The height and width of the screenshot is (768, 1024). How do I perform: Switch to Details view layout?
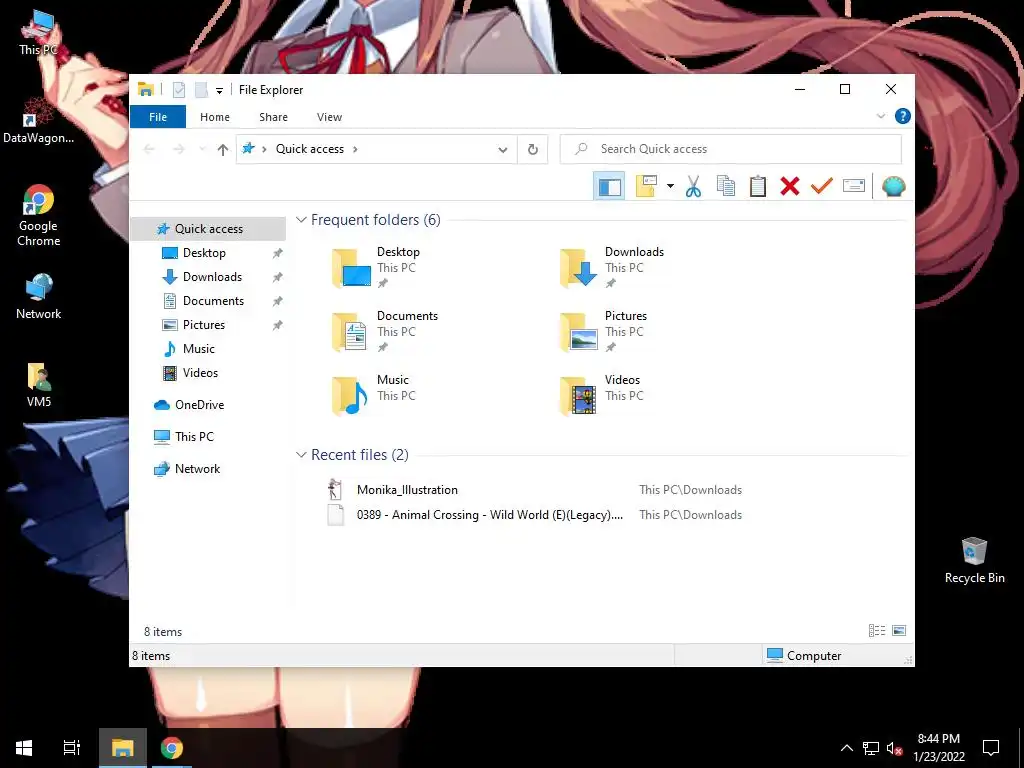pos(877,631)
